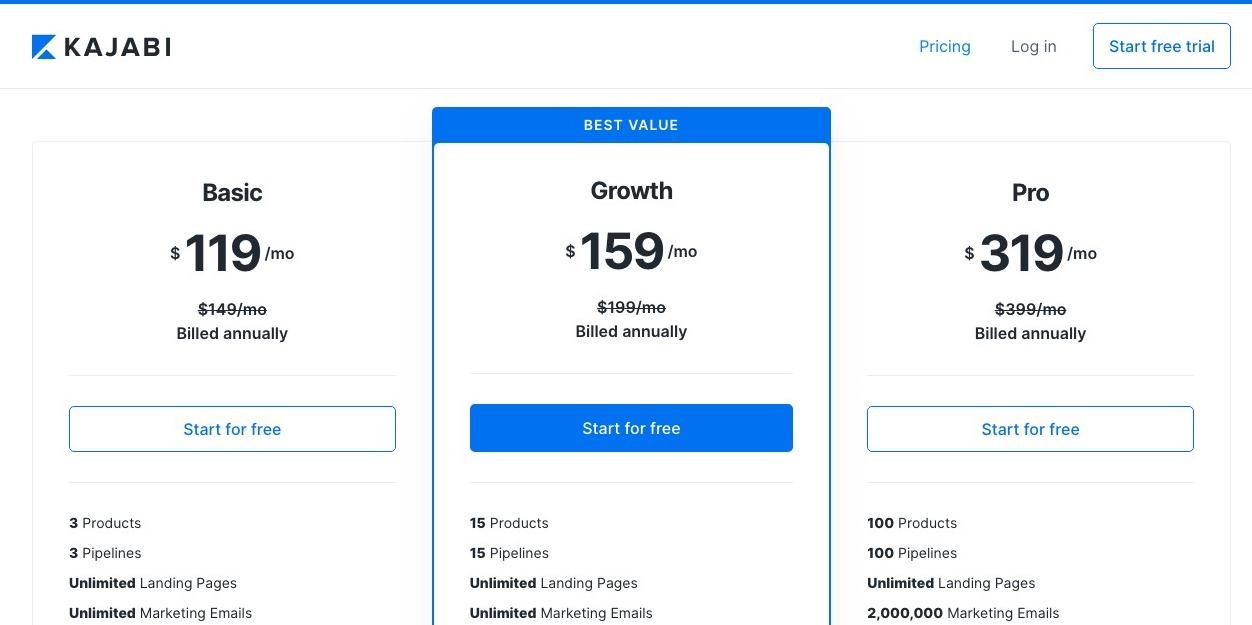
Task: Select the Basic plan heading
Action: pos(232,192)
